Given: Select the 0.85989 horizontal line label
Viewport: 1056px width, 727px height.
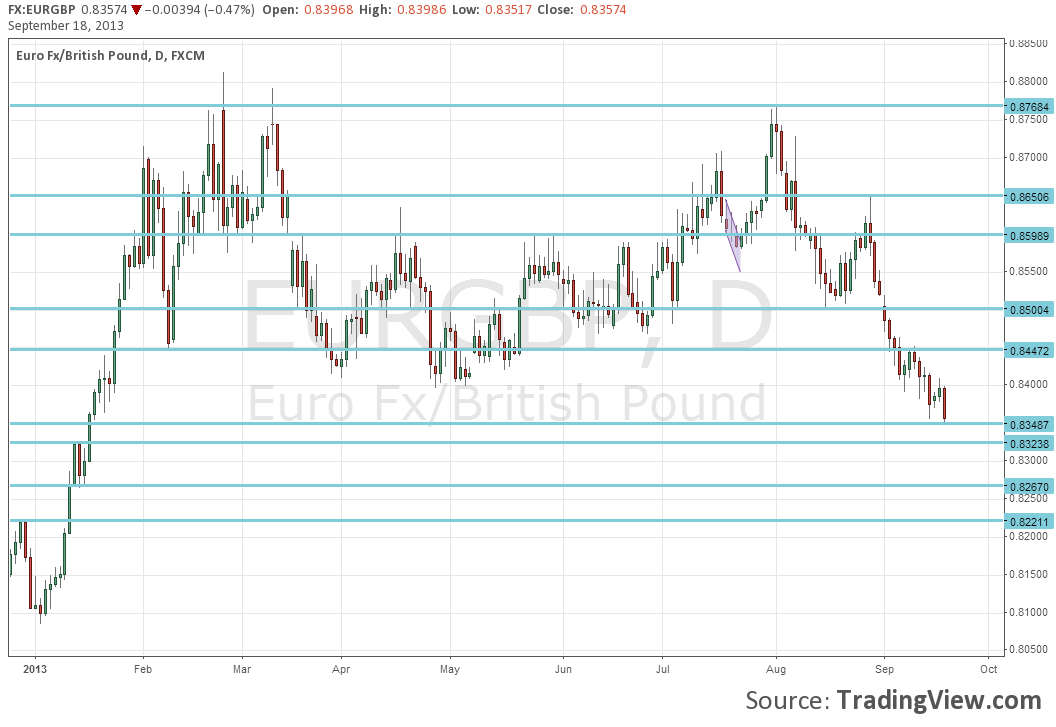Looking at the screenshot, I should click(1028, 236).
